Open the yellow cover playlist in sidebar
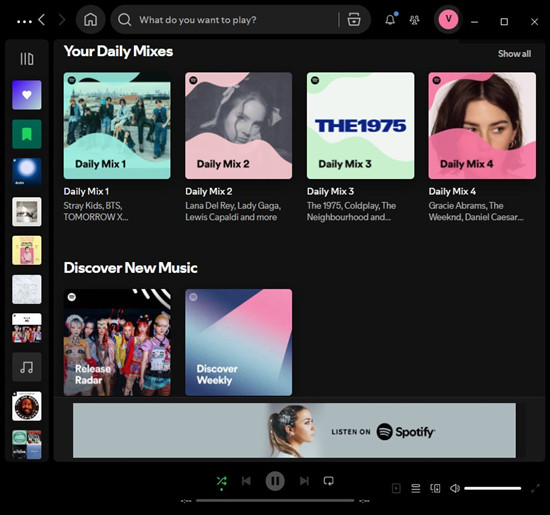Viewport: 550px width, 515px height. (x=27, y=250)
